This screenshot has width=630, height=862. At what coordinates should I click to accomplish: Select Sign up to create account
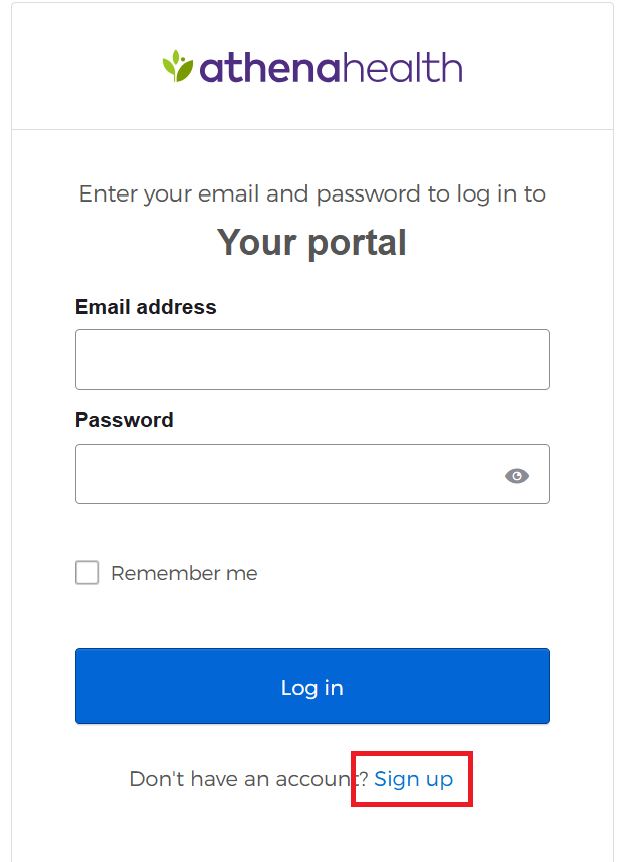[413, 779]
